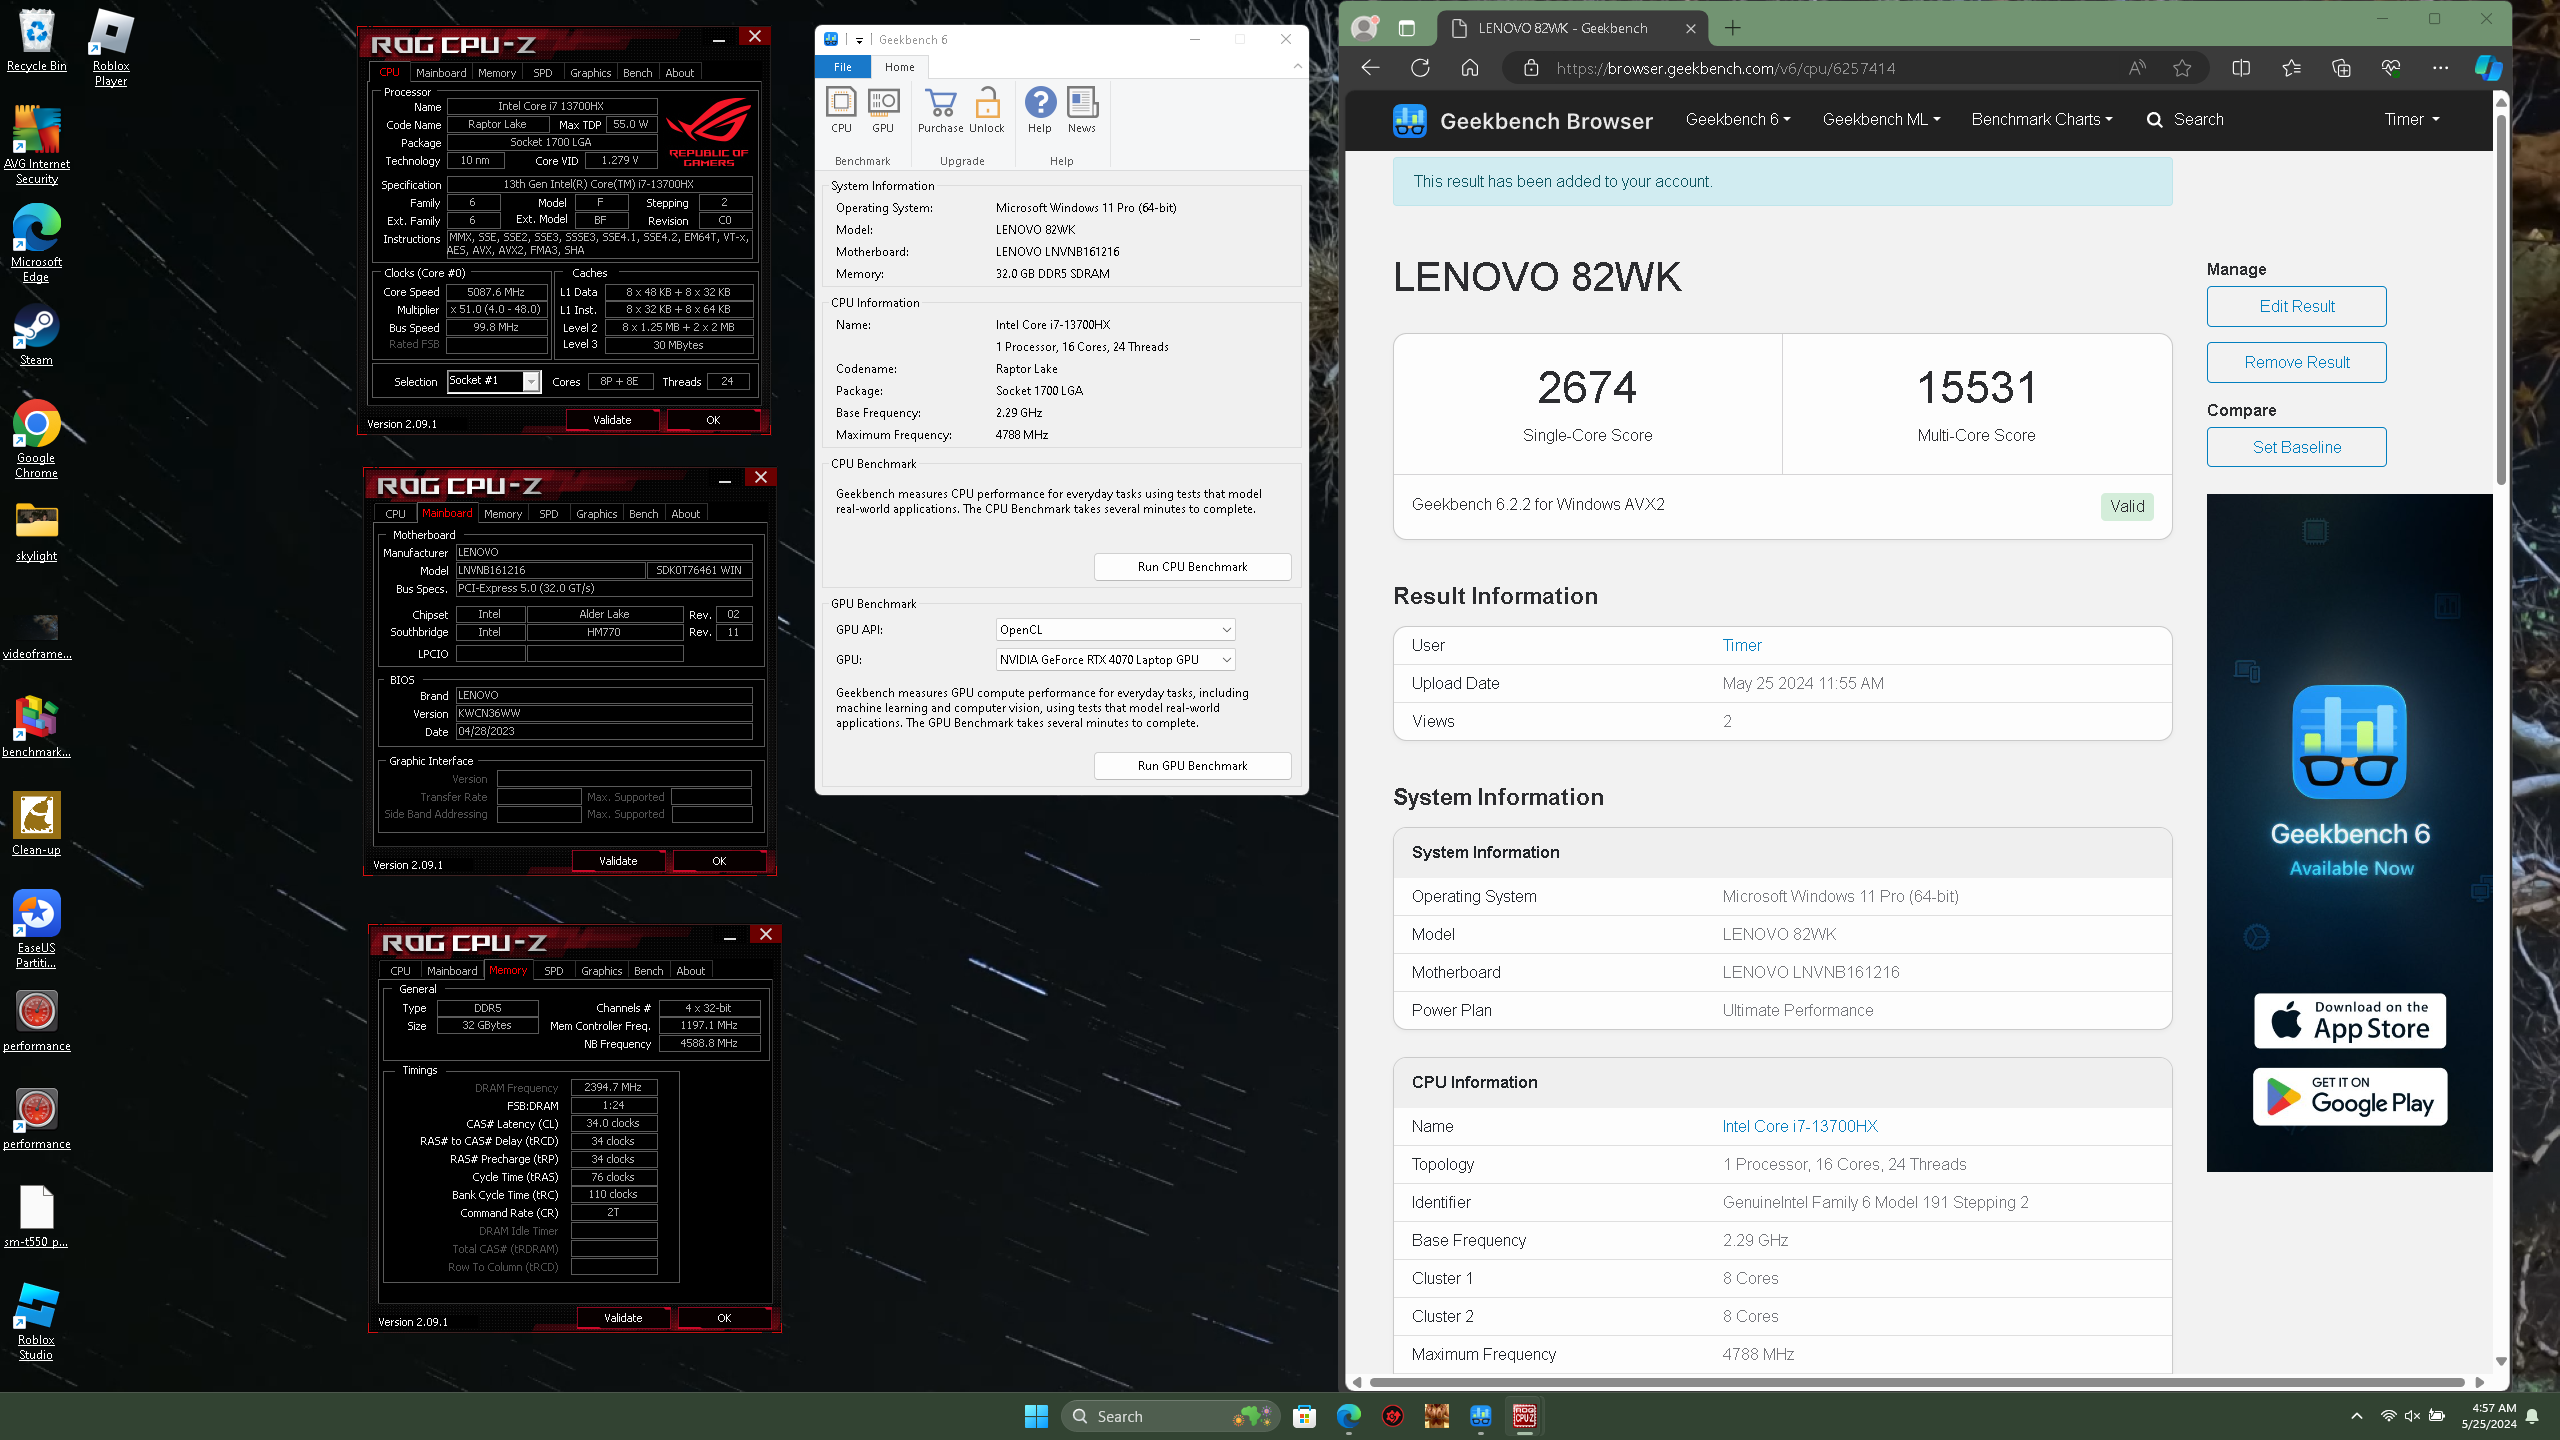
Task: Open GPU API OpenCL dropdown
Action: 1115,630
